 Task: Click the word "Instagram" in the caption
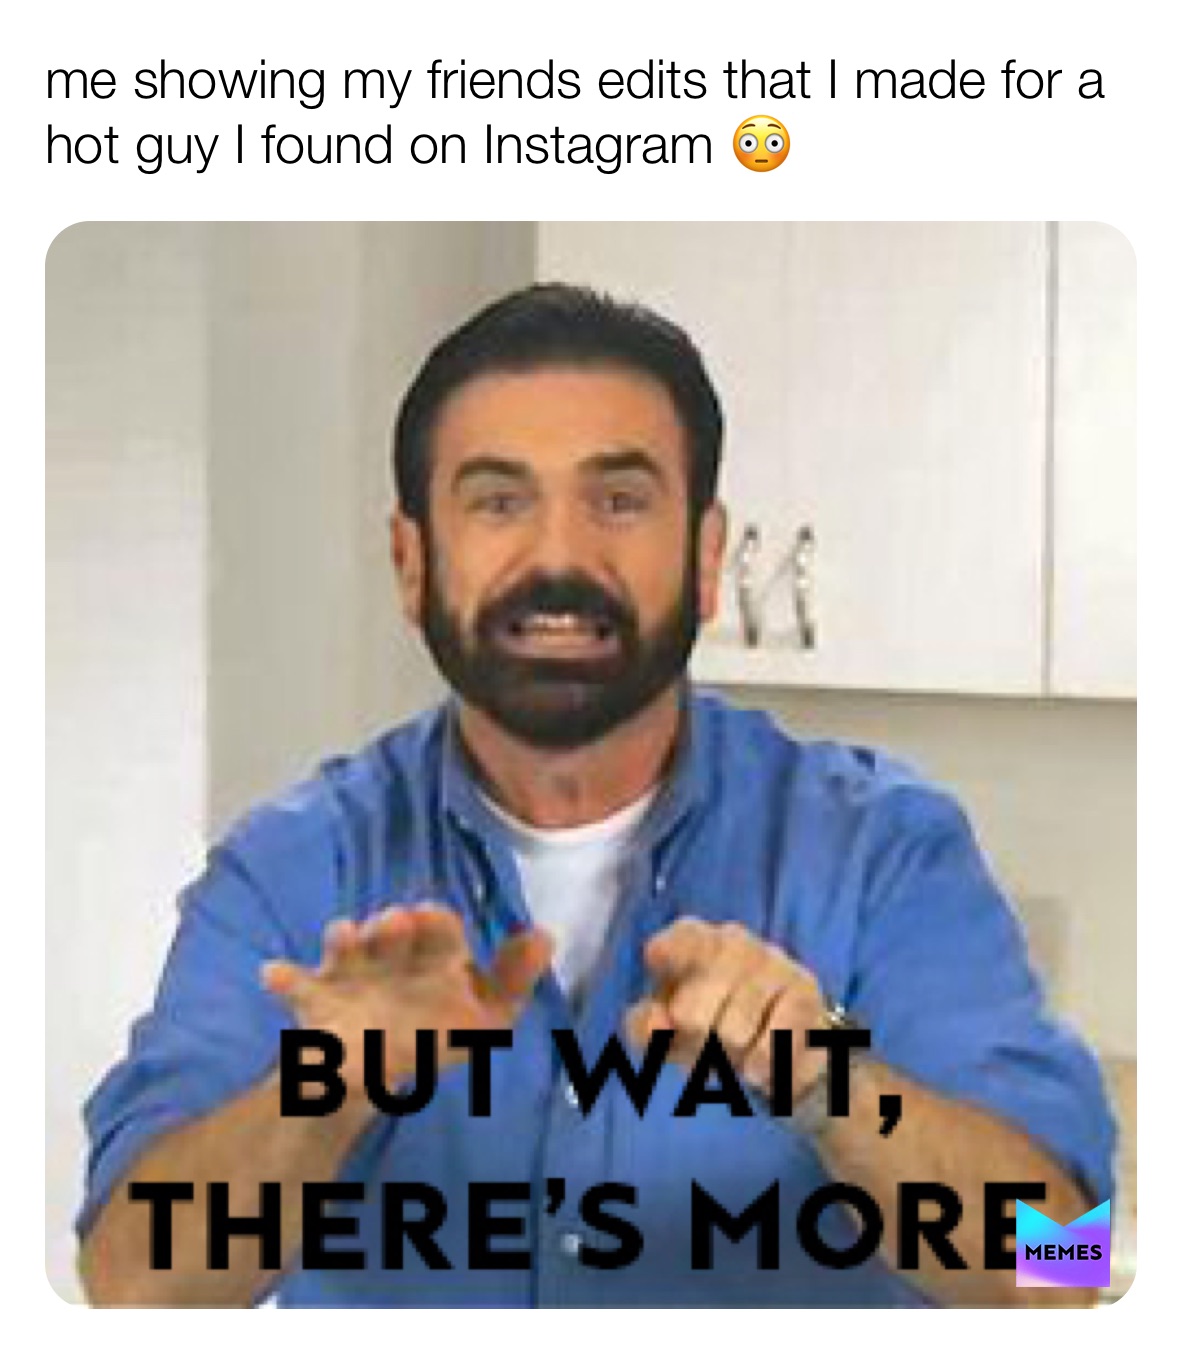(x=597, y=146)
